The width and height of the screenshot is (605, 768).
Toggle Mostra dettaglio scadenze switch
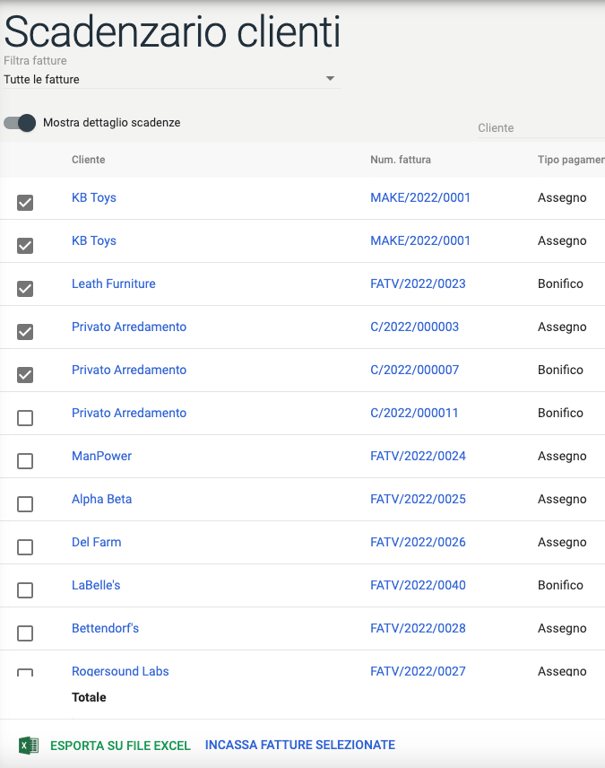[20, 123]
